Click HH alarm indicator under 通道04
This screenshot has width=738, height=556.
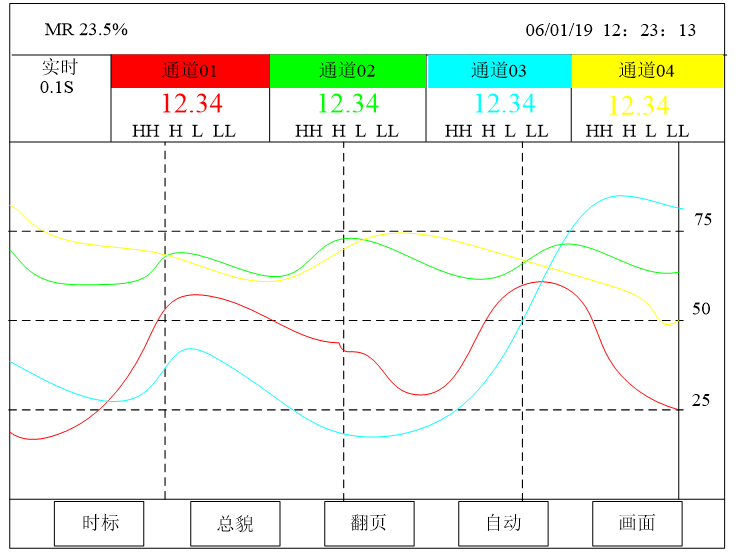pos(599,131)
